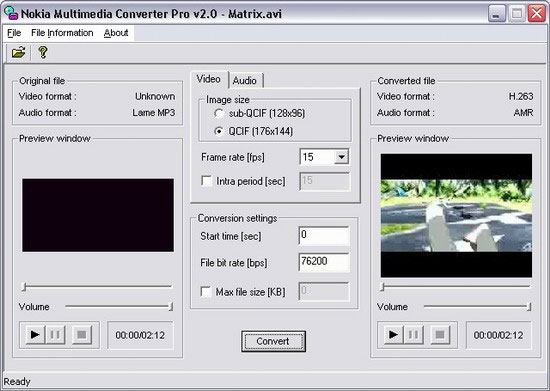The height and width of the screenshot is (391, 550).
Task: Click the Intra period value field
Action: pyautogui.click(x=324, y=181)
